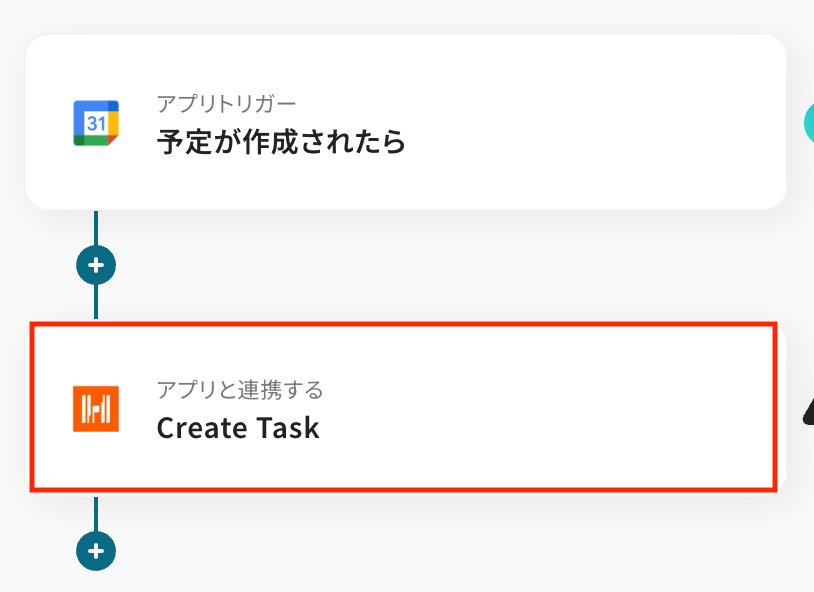Image resolution: width=814 pixels, height=592 pixels.
Task: Click the アプリと連携する label
Action: click(239, 389)
